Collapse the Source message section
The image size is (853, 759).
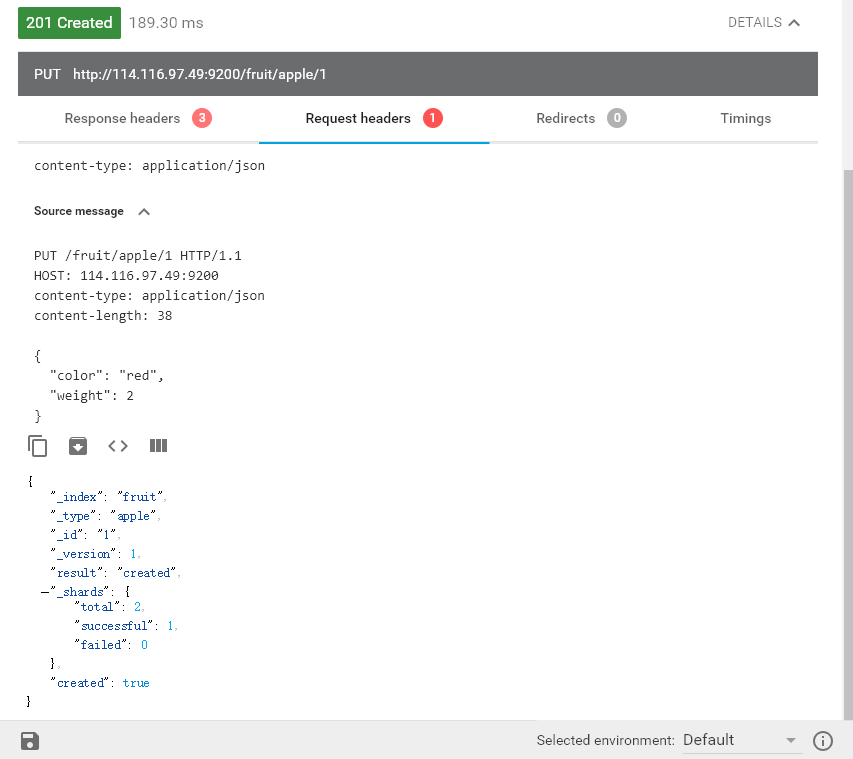(144, 212)
